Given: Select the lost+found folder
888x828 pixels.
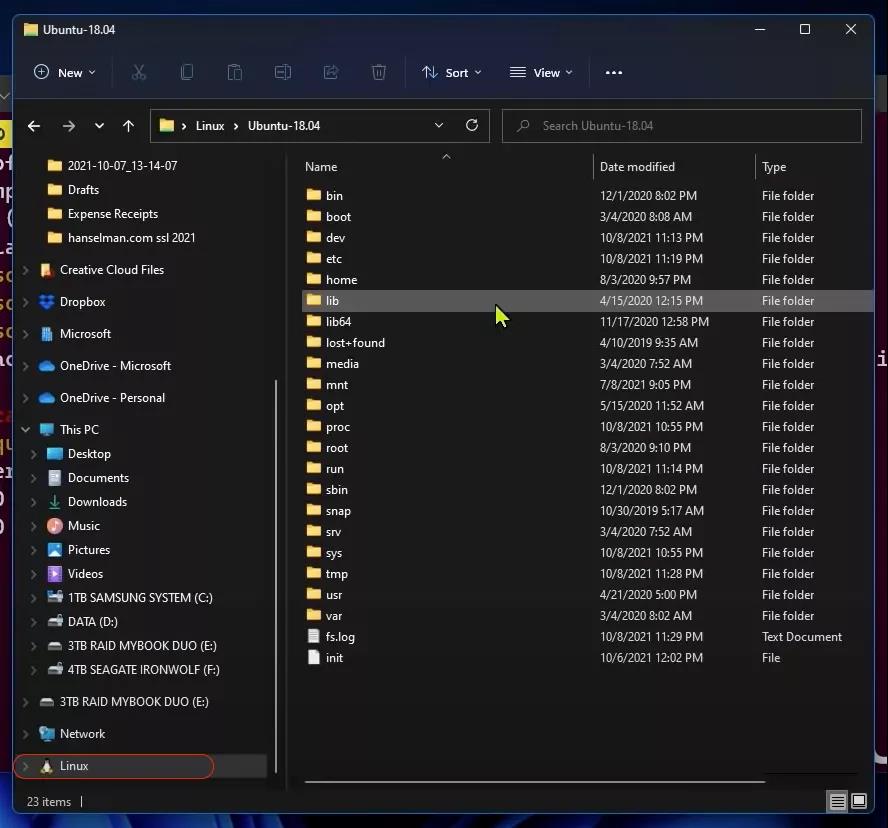Looking at the screenshot, I should (x=587, y=343).
